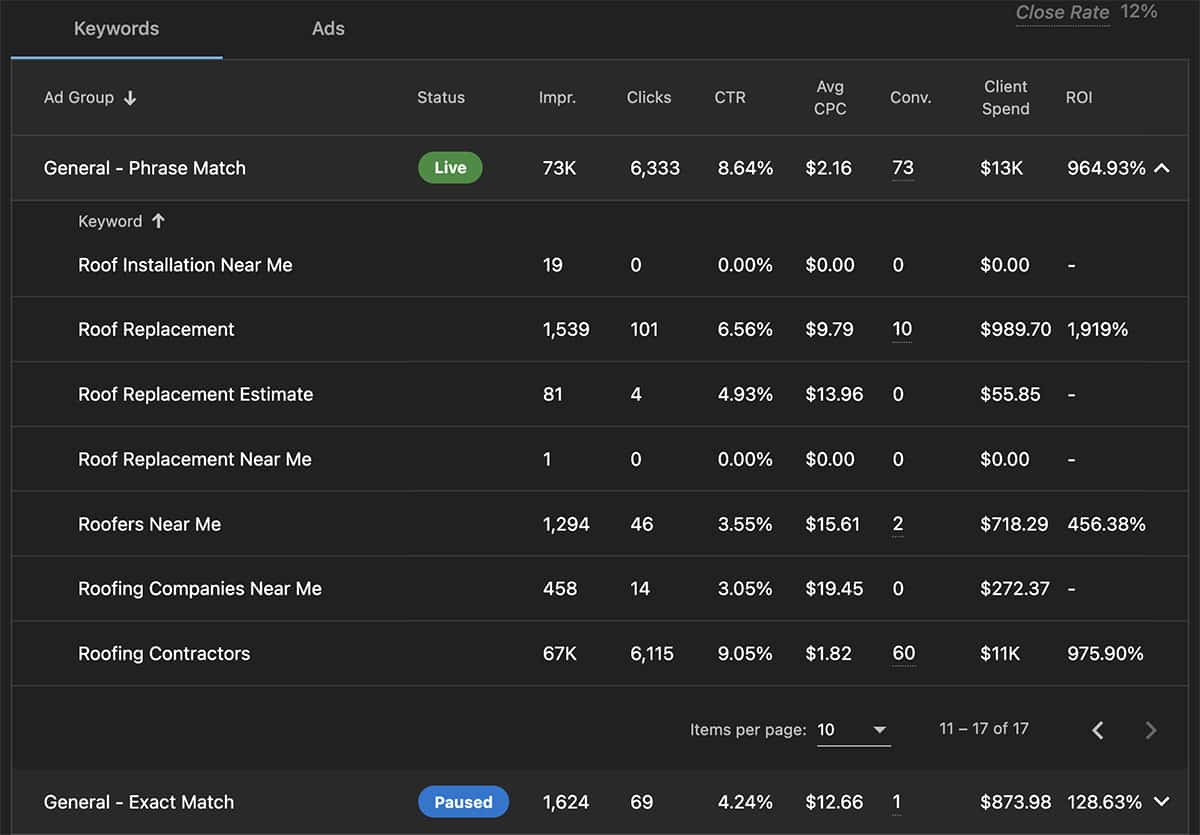Click the ROI column header
Screen dimensions: 1200x835
tap(1079, 98)
